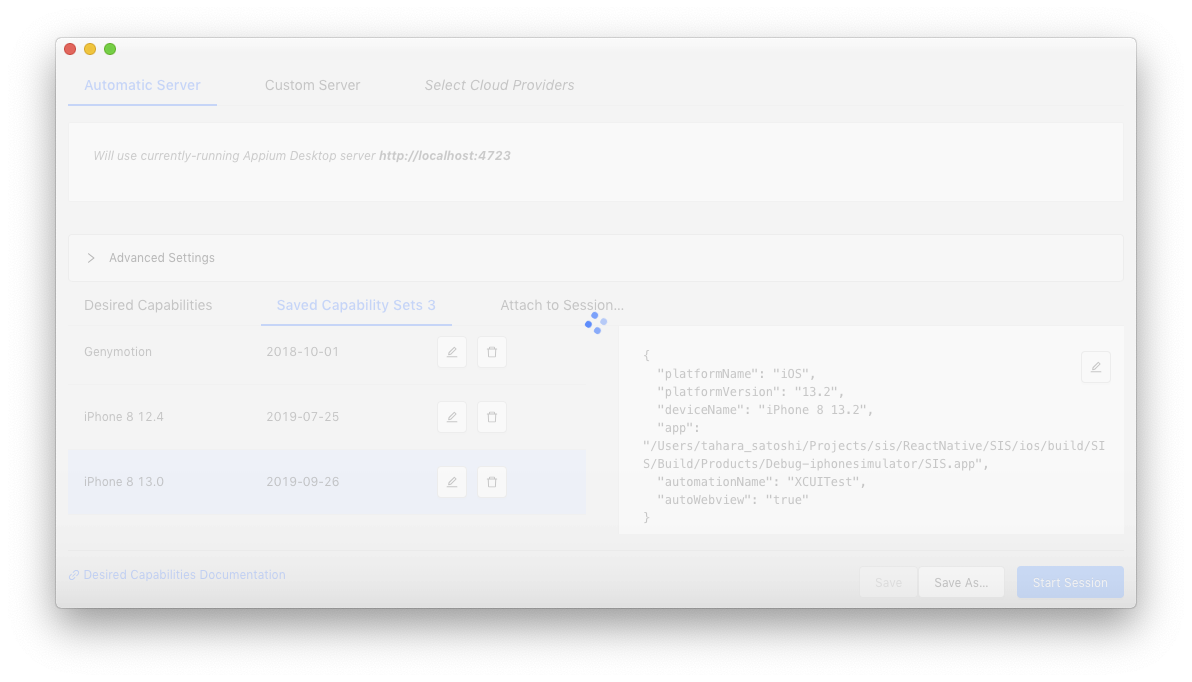The height and width of the screenshot is (682, 1192).
Task: Click the 2018-10-01 date cell
Action: click(x=303, y=352)
